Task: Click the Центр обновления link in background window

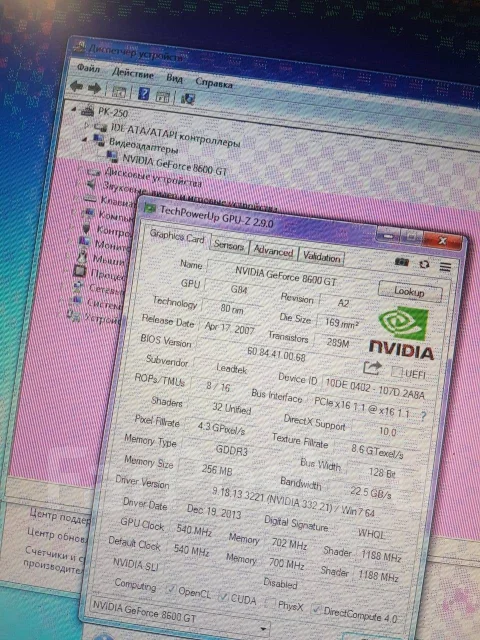Action: [57, 536]
